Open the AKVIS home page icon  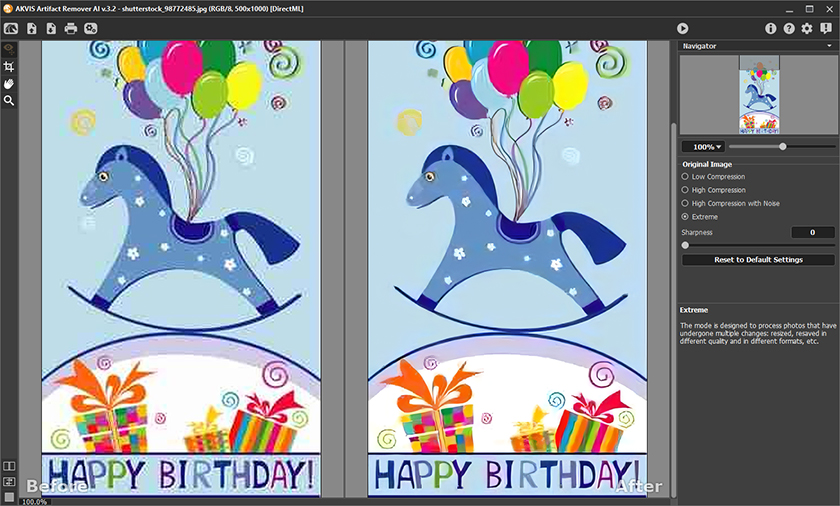tap(11, 28)
